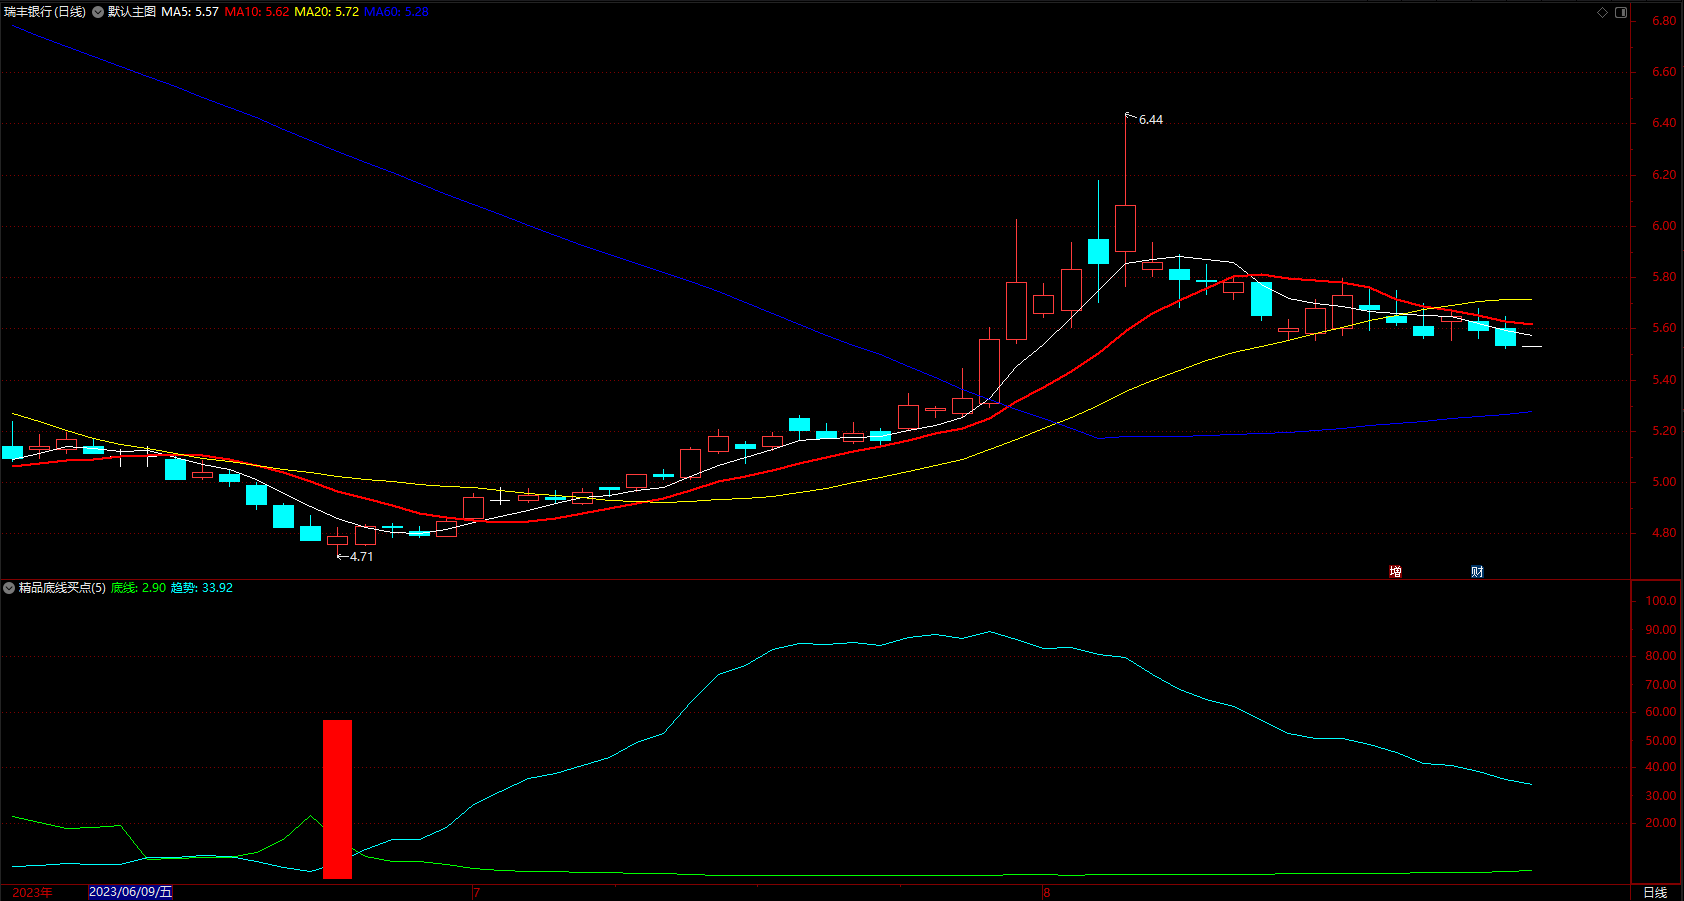1684x901 pixels.
Task: Open the main chart indicator dropdown arrow
Action: tap(98, 12)
